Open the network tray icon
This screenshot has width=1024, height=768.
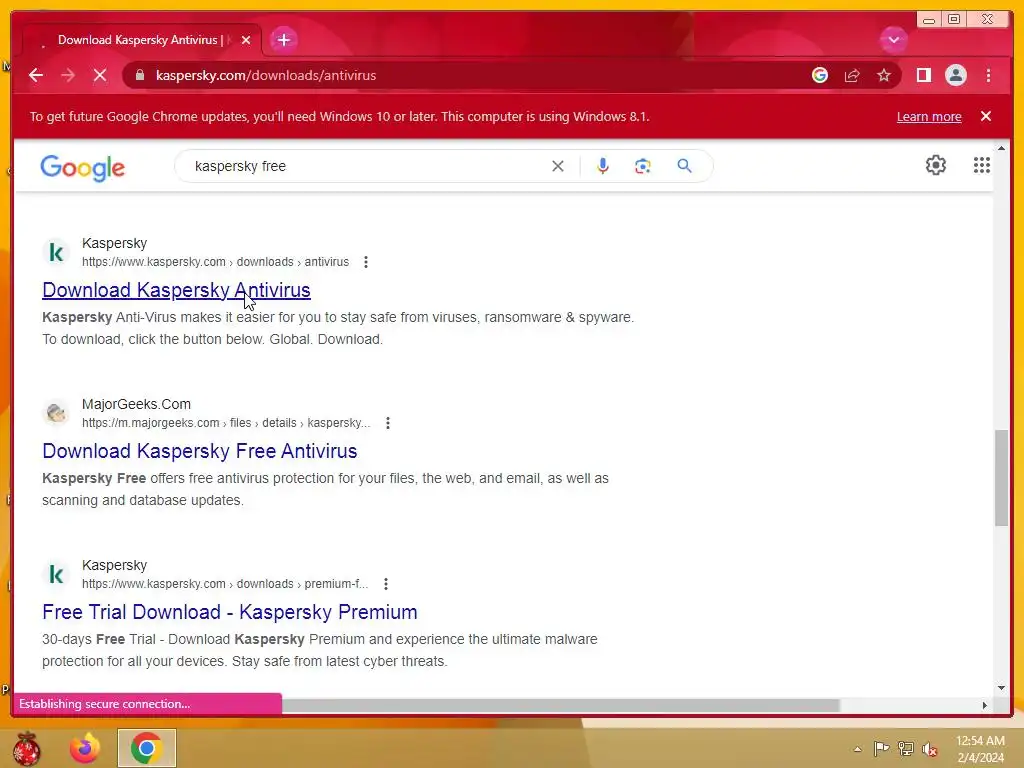coord(905,749)
